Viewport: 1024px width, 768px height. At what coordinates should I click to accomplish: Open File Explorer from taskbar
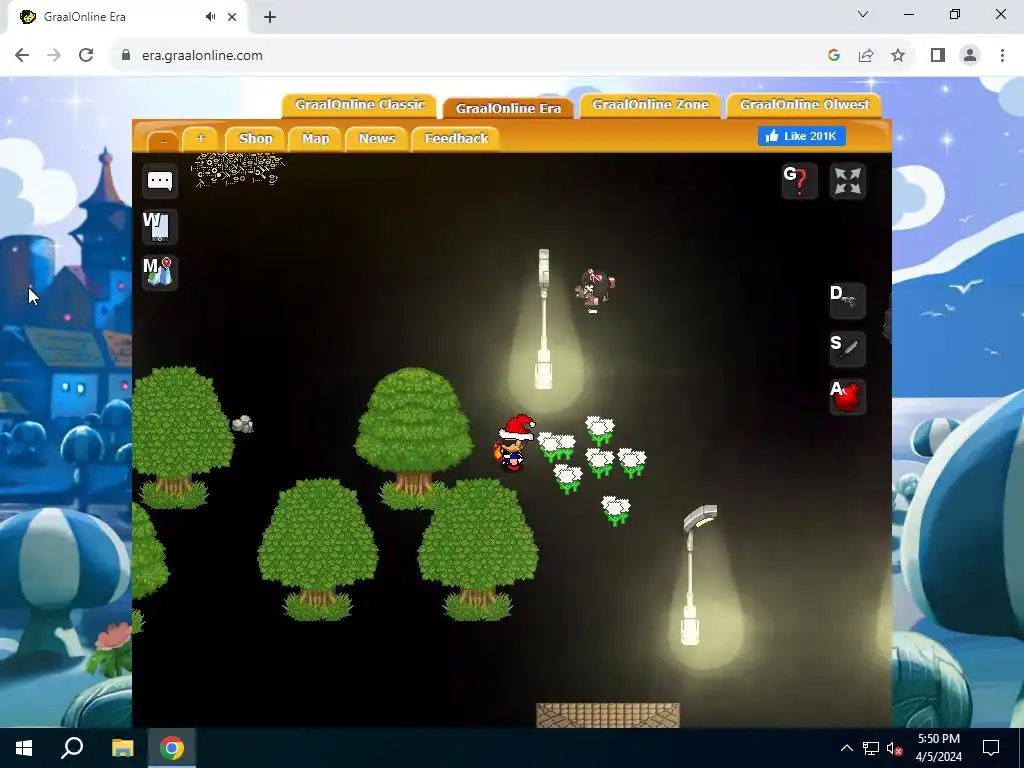[122, 748]
